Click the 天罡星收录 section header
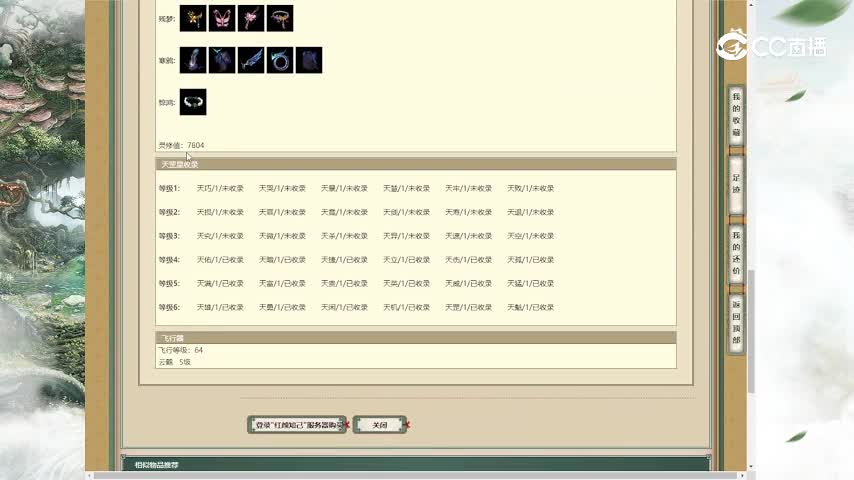The height and width of the screenshot is (480, 854). 416,164
